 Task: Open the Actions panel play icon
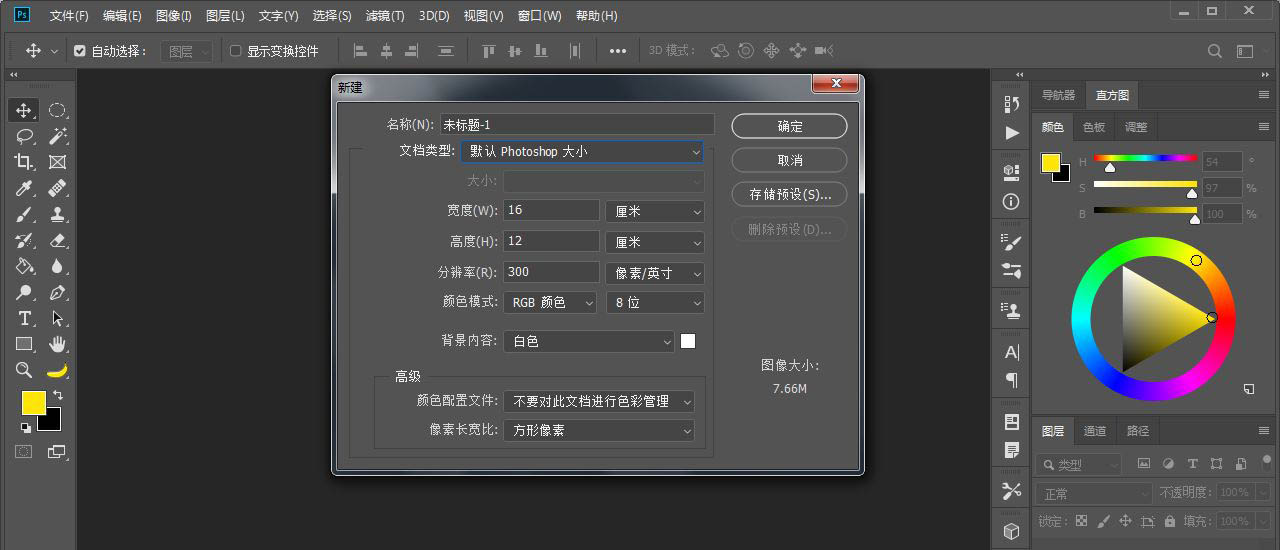pyautogui.click(x=1011, y=132)
